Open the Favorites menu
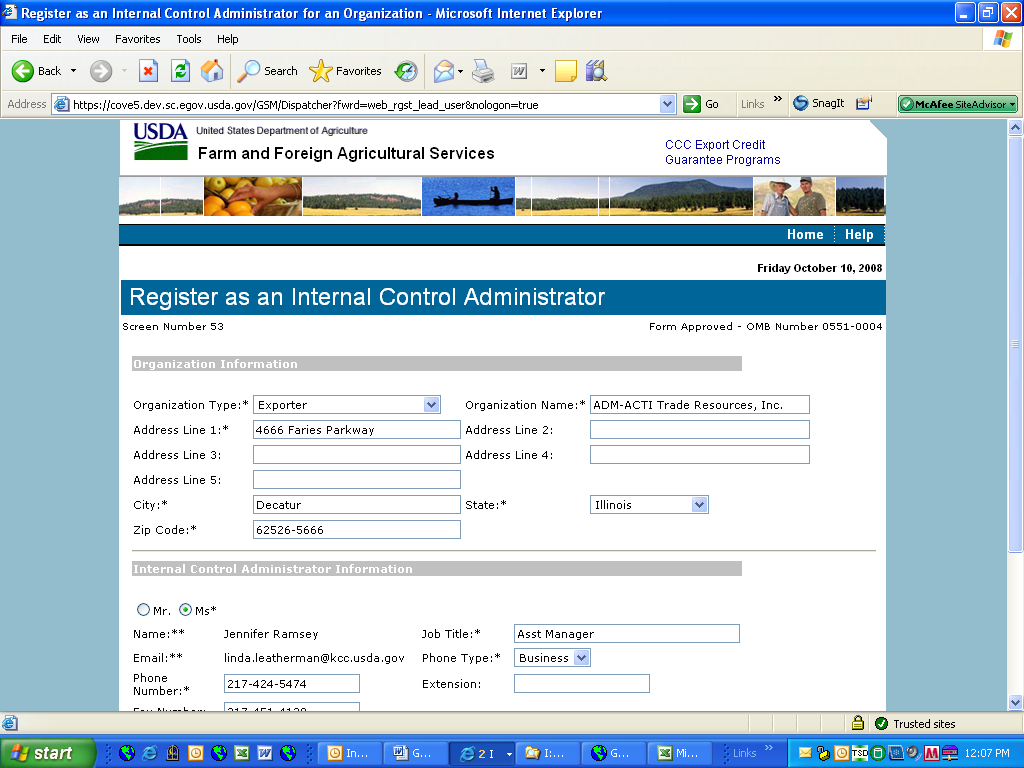 [138, 39]
